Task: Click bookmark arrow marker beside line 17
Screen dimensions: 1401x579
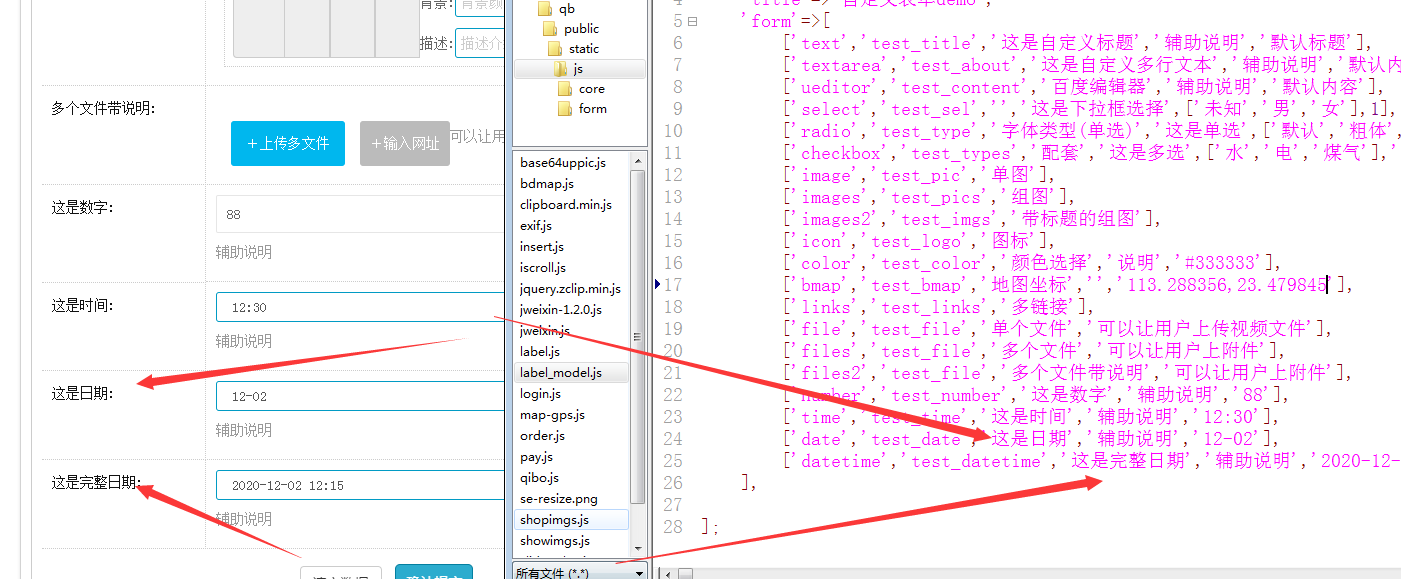Action: [657, 285]
